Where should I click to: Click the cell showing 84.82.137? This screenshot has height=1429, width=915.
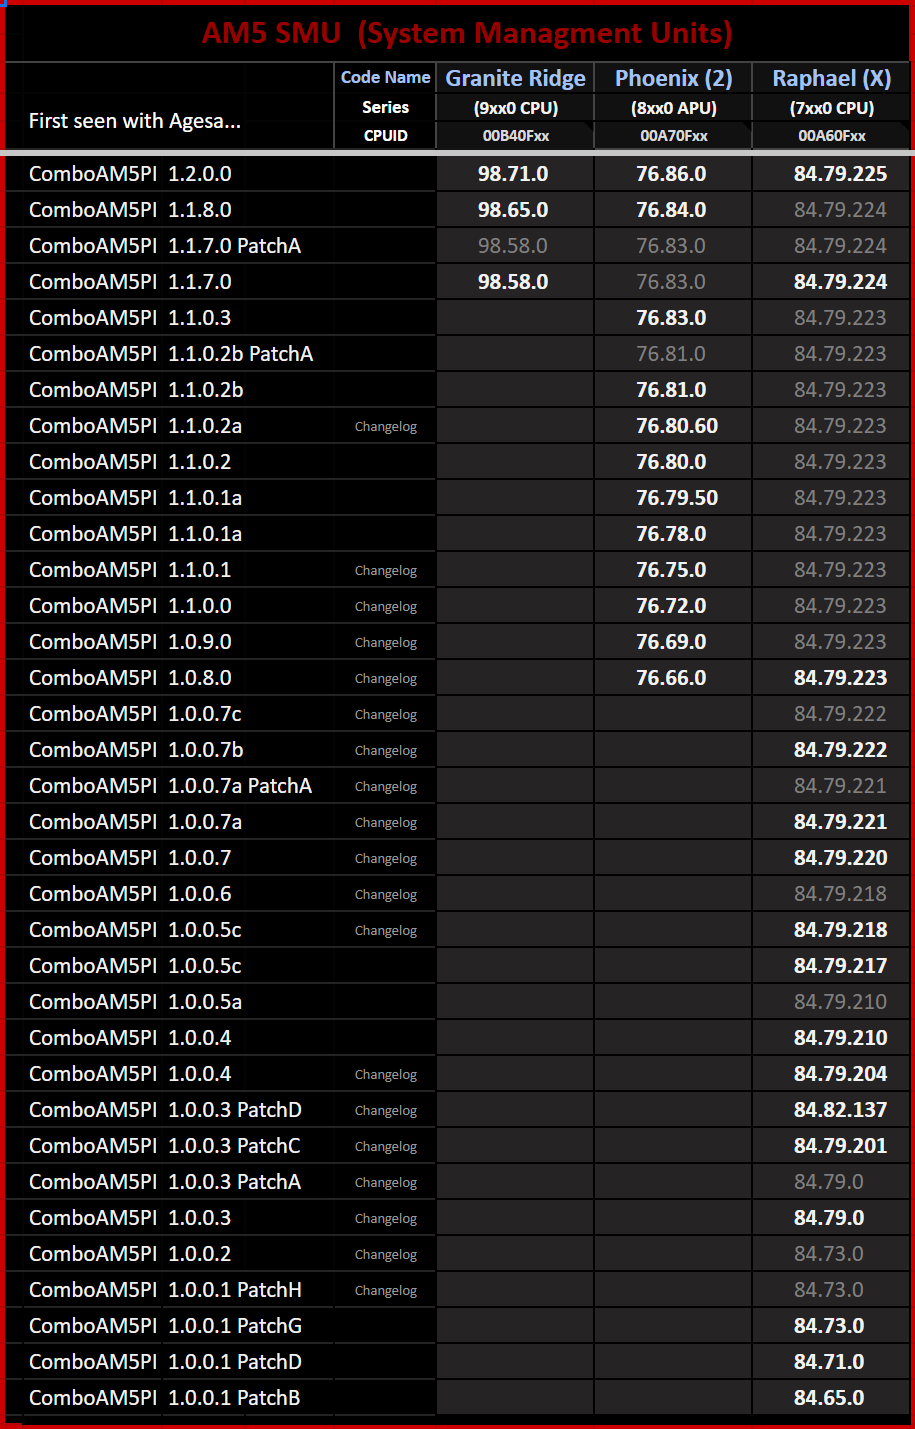click(840, 1110)
